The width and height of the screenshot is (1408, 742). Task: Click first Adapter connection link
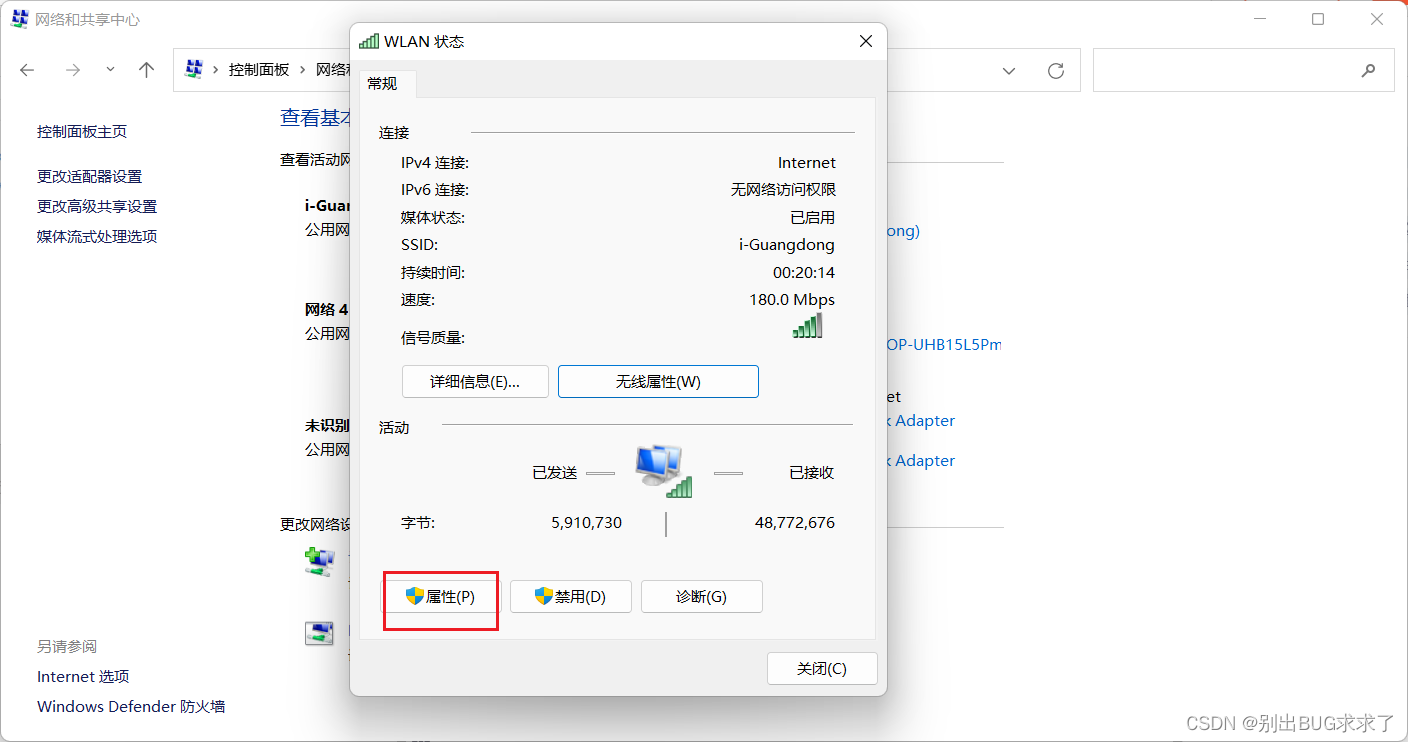pos(921,421)
